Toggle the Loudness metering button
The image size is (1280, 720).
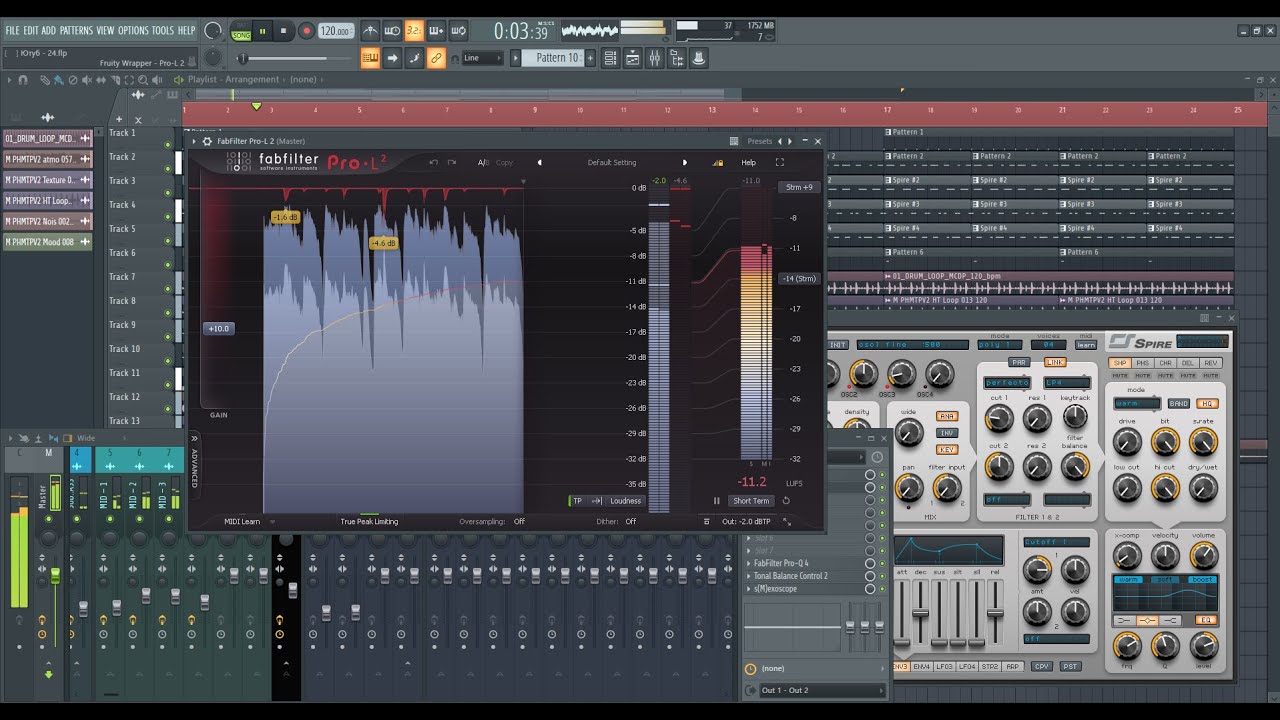pos(625,501)
